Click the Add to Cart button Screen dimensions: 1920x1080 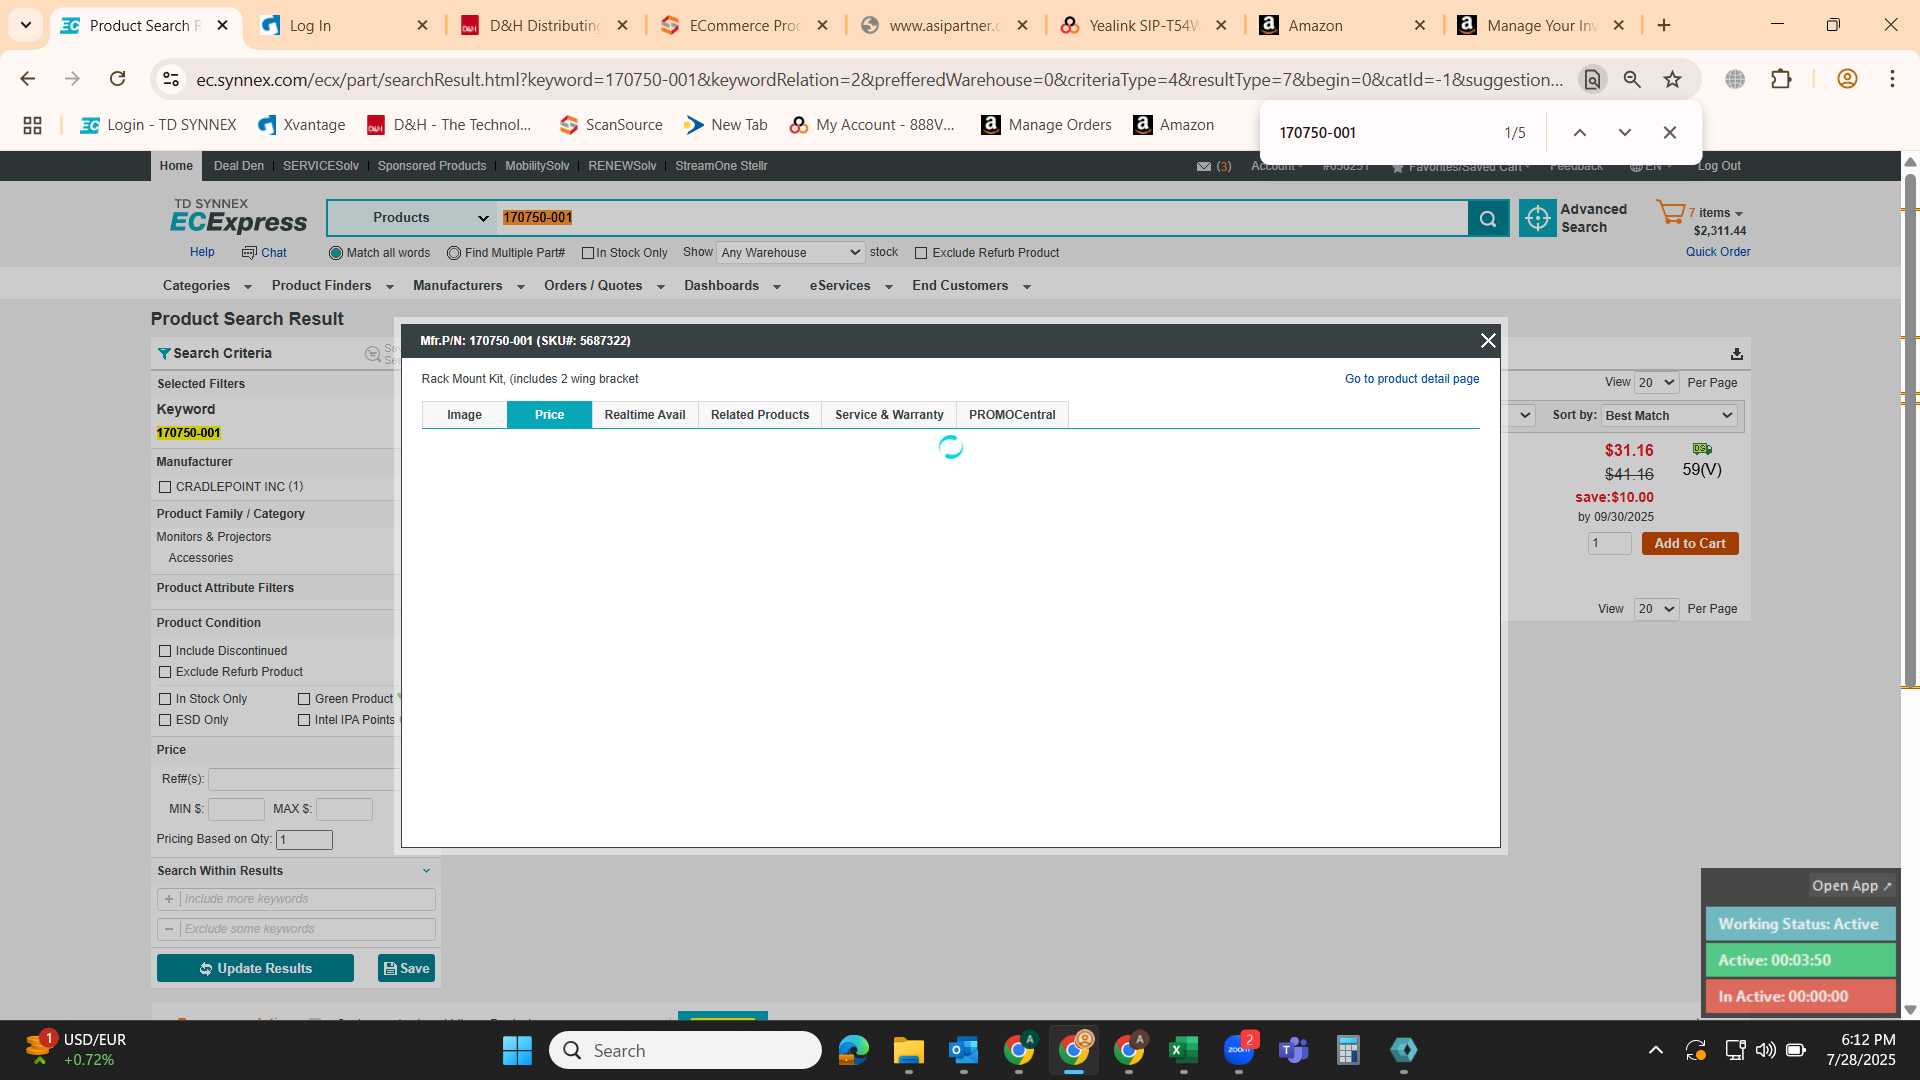click(1690, 544)
